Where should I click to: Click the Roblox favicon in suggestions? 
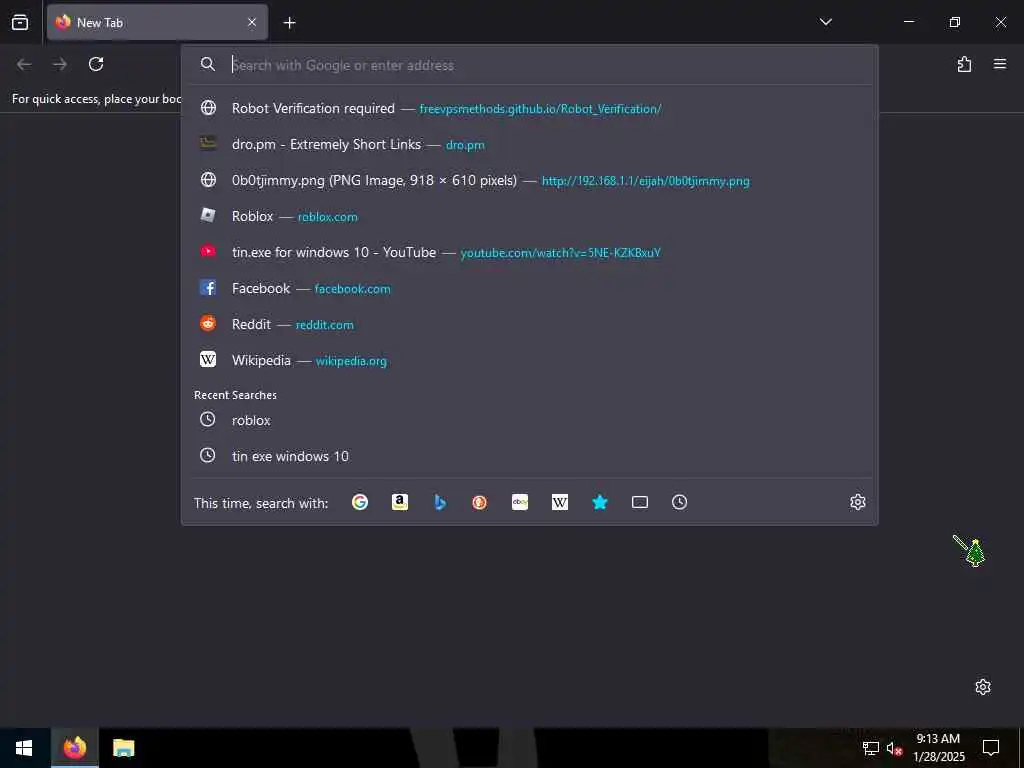click(x=208, y=215)
